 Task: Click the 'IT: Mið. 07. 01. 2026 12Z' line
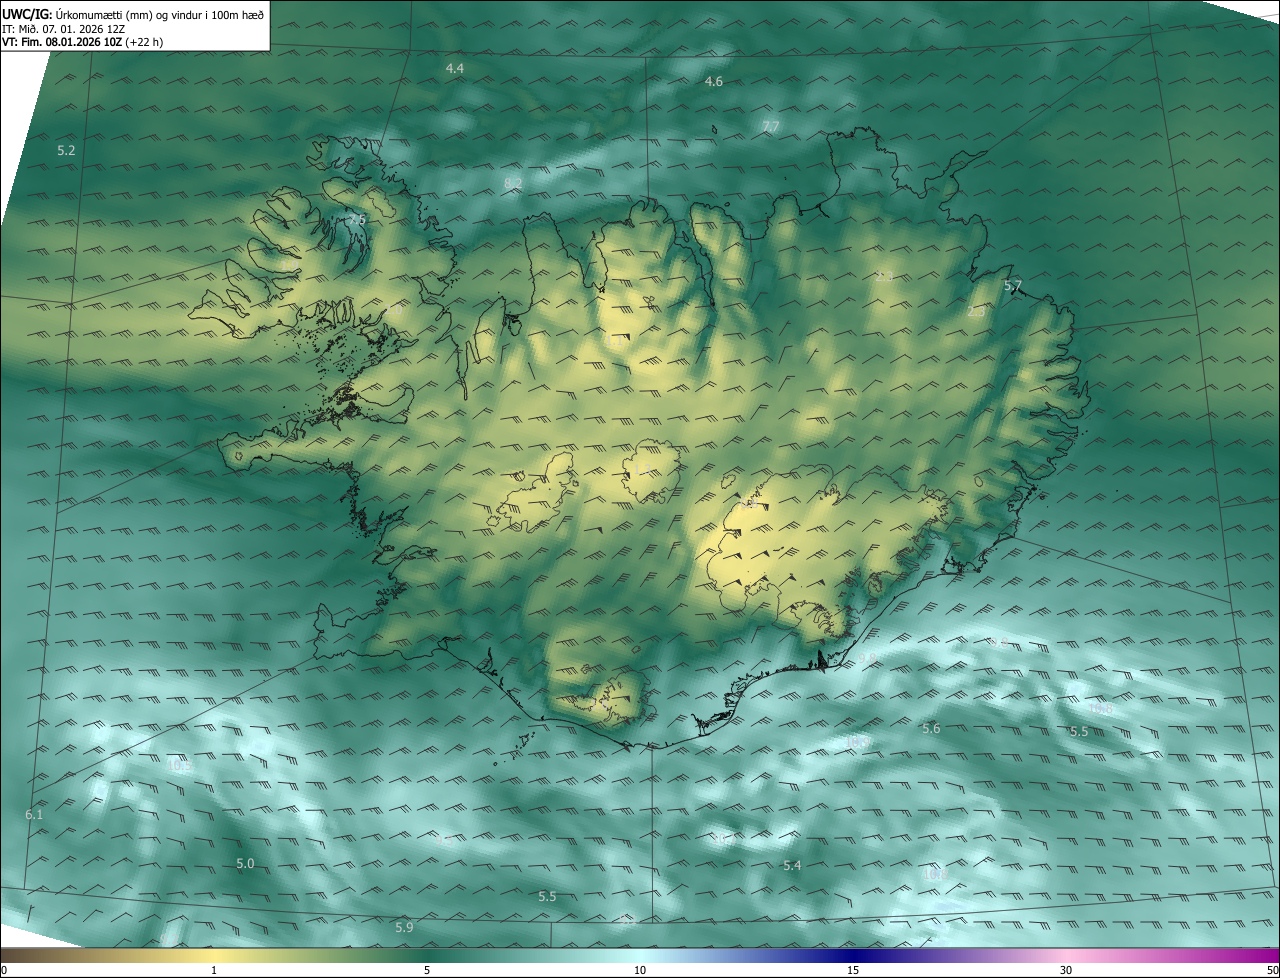[63, 29]
